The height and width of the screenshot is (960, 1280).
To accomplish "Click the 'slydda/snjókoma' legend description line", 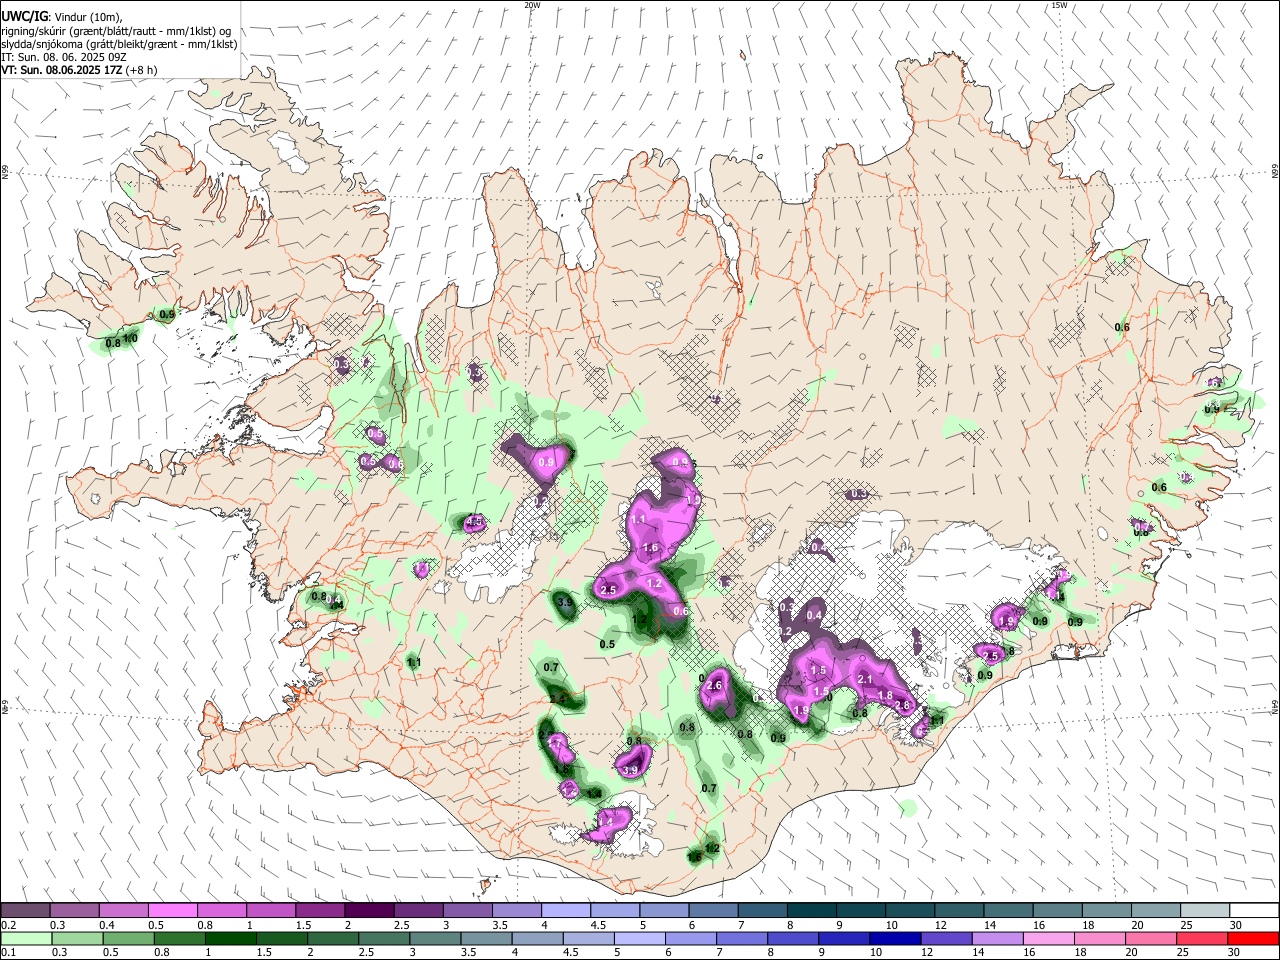I will (120, 44).
